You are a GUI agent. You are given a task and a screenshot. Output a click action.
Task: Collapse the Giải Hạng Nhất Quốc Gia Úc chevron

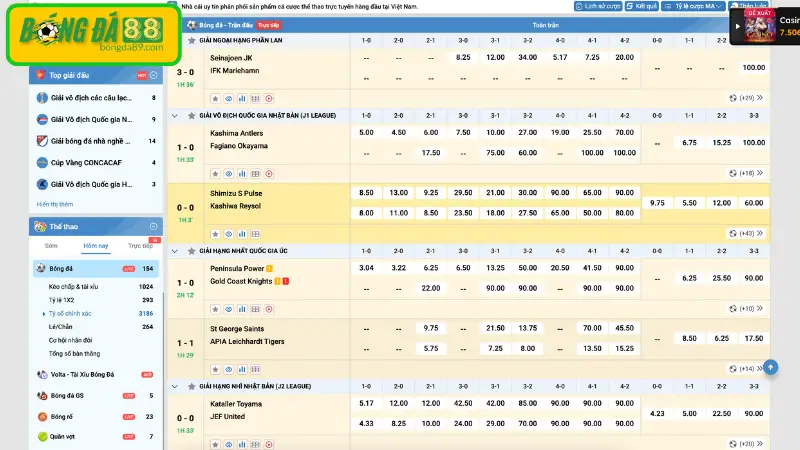175,251
